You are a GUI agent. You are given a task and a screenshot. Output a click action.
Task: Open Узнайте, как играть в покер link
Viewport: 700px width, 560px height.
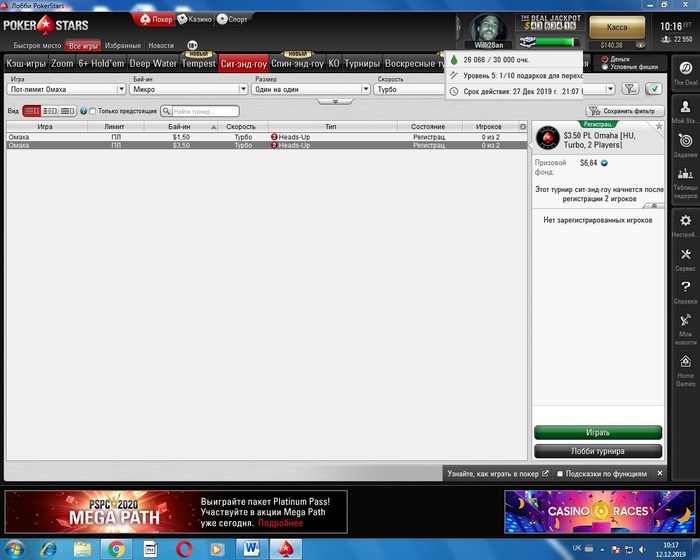coord(498,473)
